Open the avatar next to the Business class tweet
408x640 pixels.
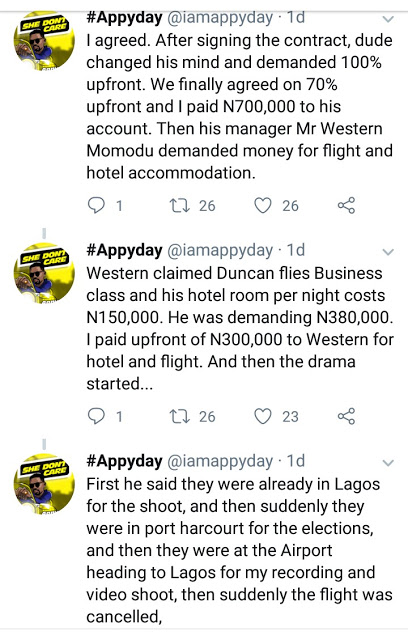44,273
